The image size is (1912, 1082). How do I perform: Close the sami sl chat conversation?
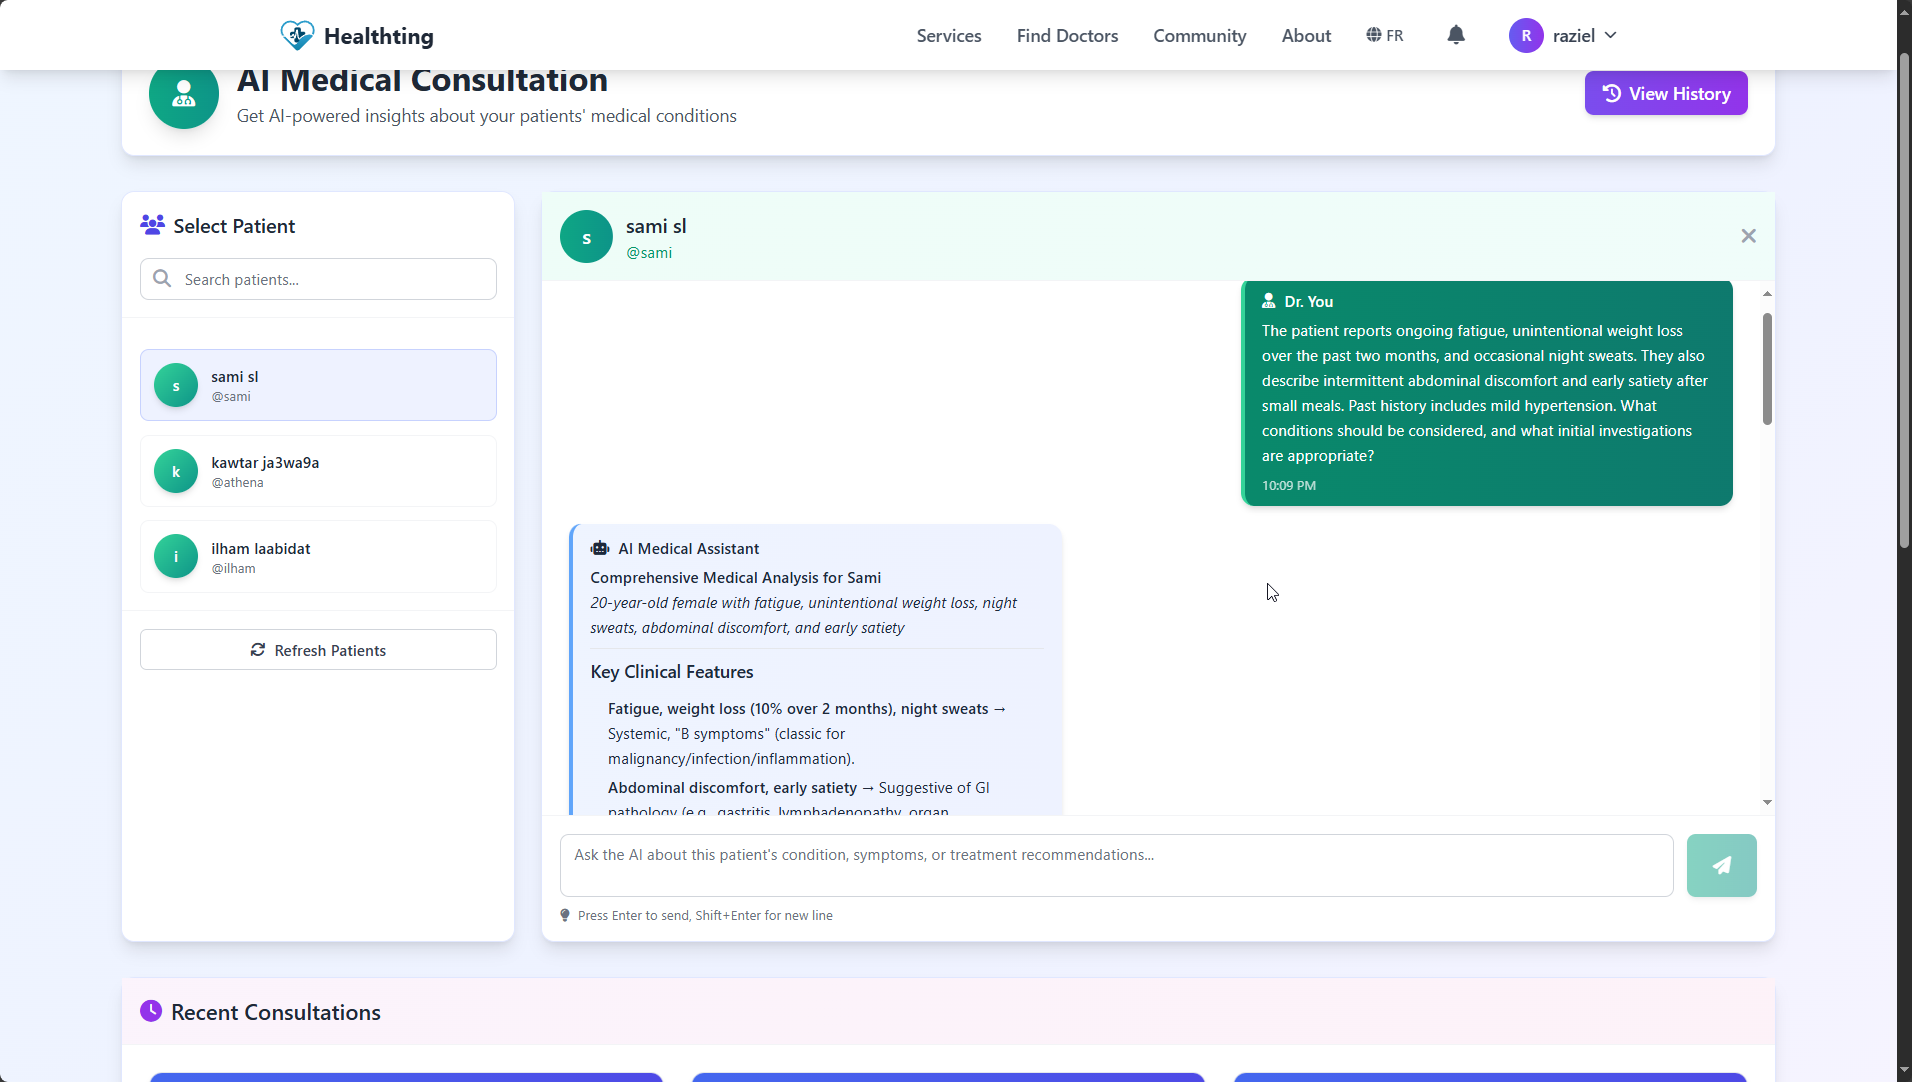1748,235
